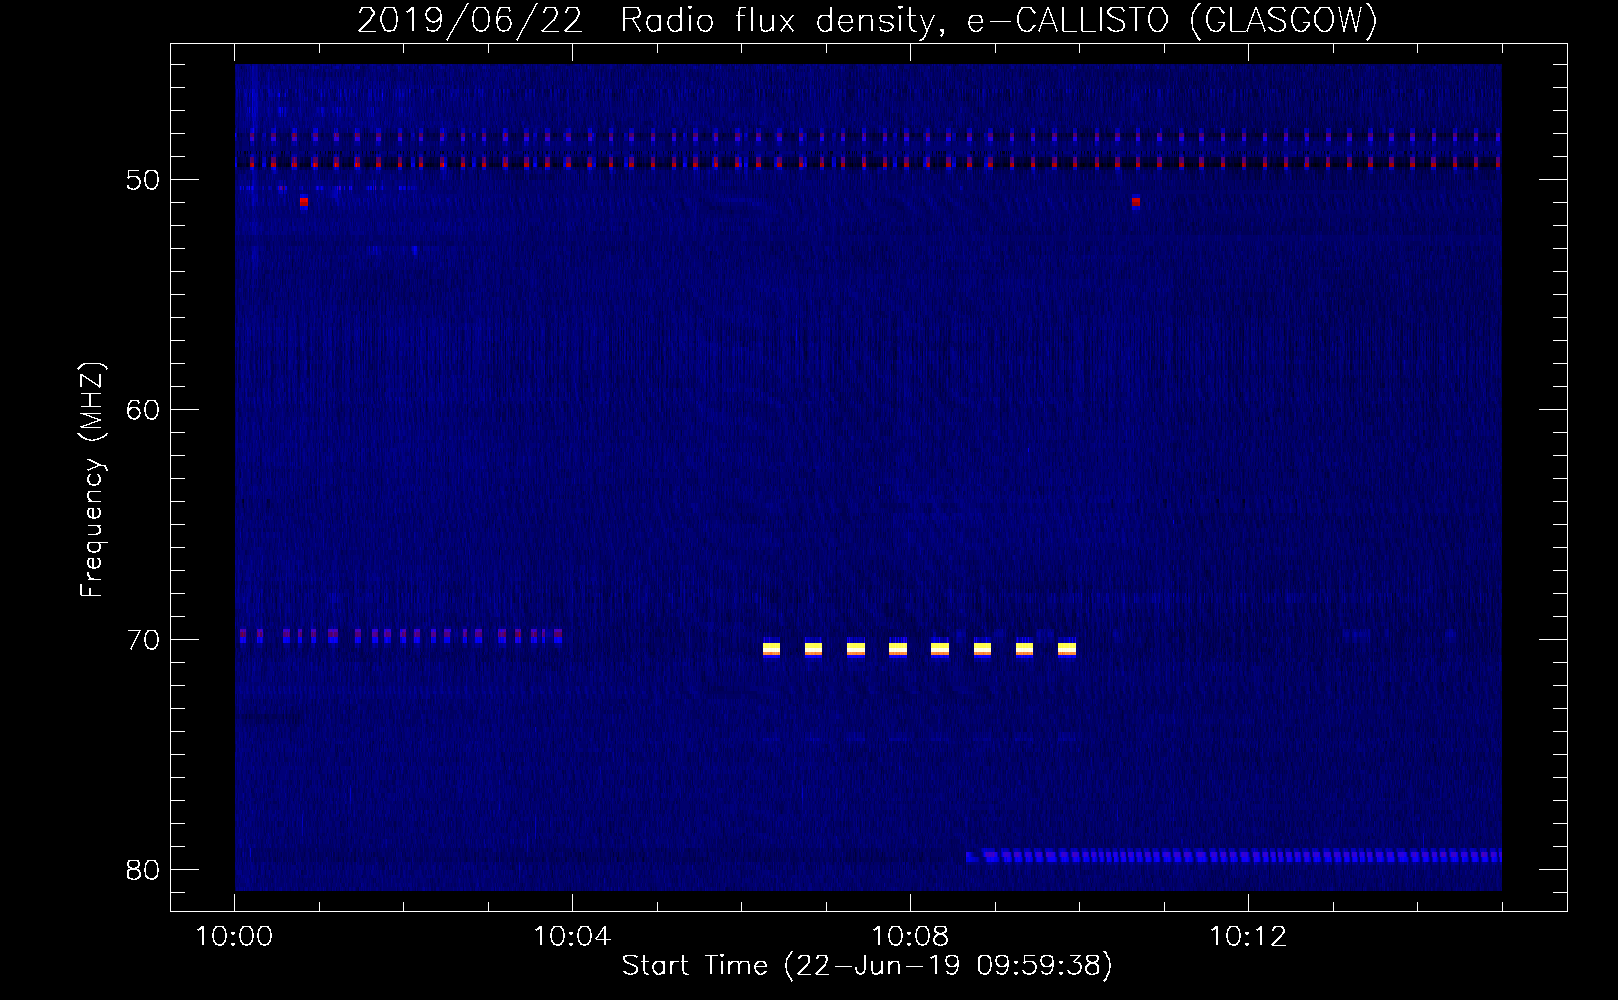Image resolution: width=1618 pixels, height=1000 pixels.
Task: Click the 10:08 time tick label
Action: point(910,937)
